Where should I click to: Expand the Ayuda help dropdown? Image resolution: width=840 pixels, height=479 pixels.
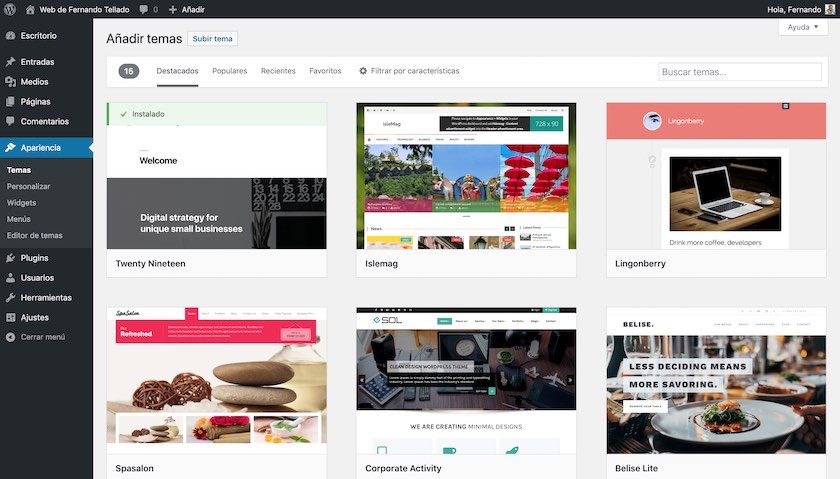tap(802, 27)
